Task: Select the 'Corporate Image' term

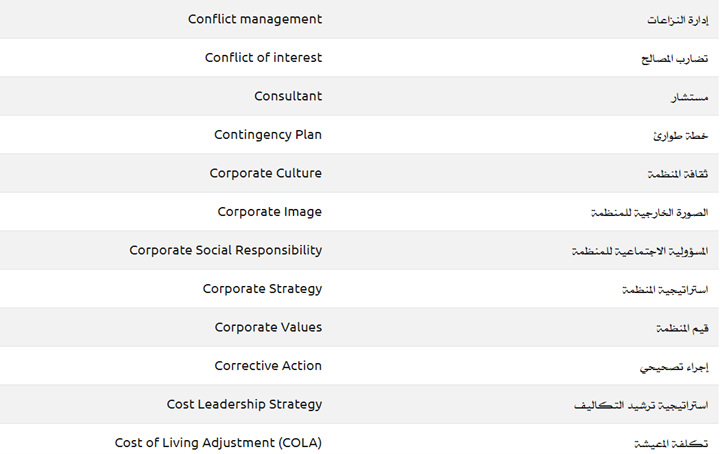Action: tap(270, 212)
